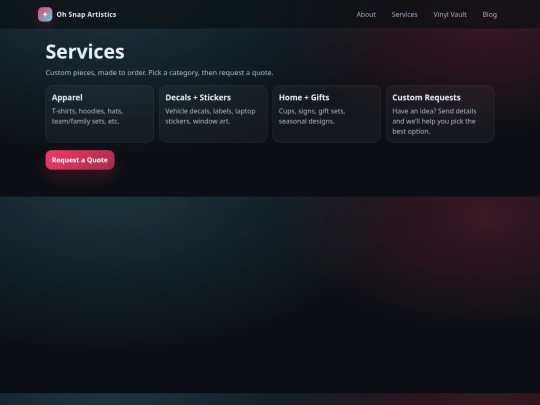Viewport: 540px width, 405px height.
Task: Click 'T-shirts, hoodies, hats' description text
Action: coord(87,116)
